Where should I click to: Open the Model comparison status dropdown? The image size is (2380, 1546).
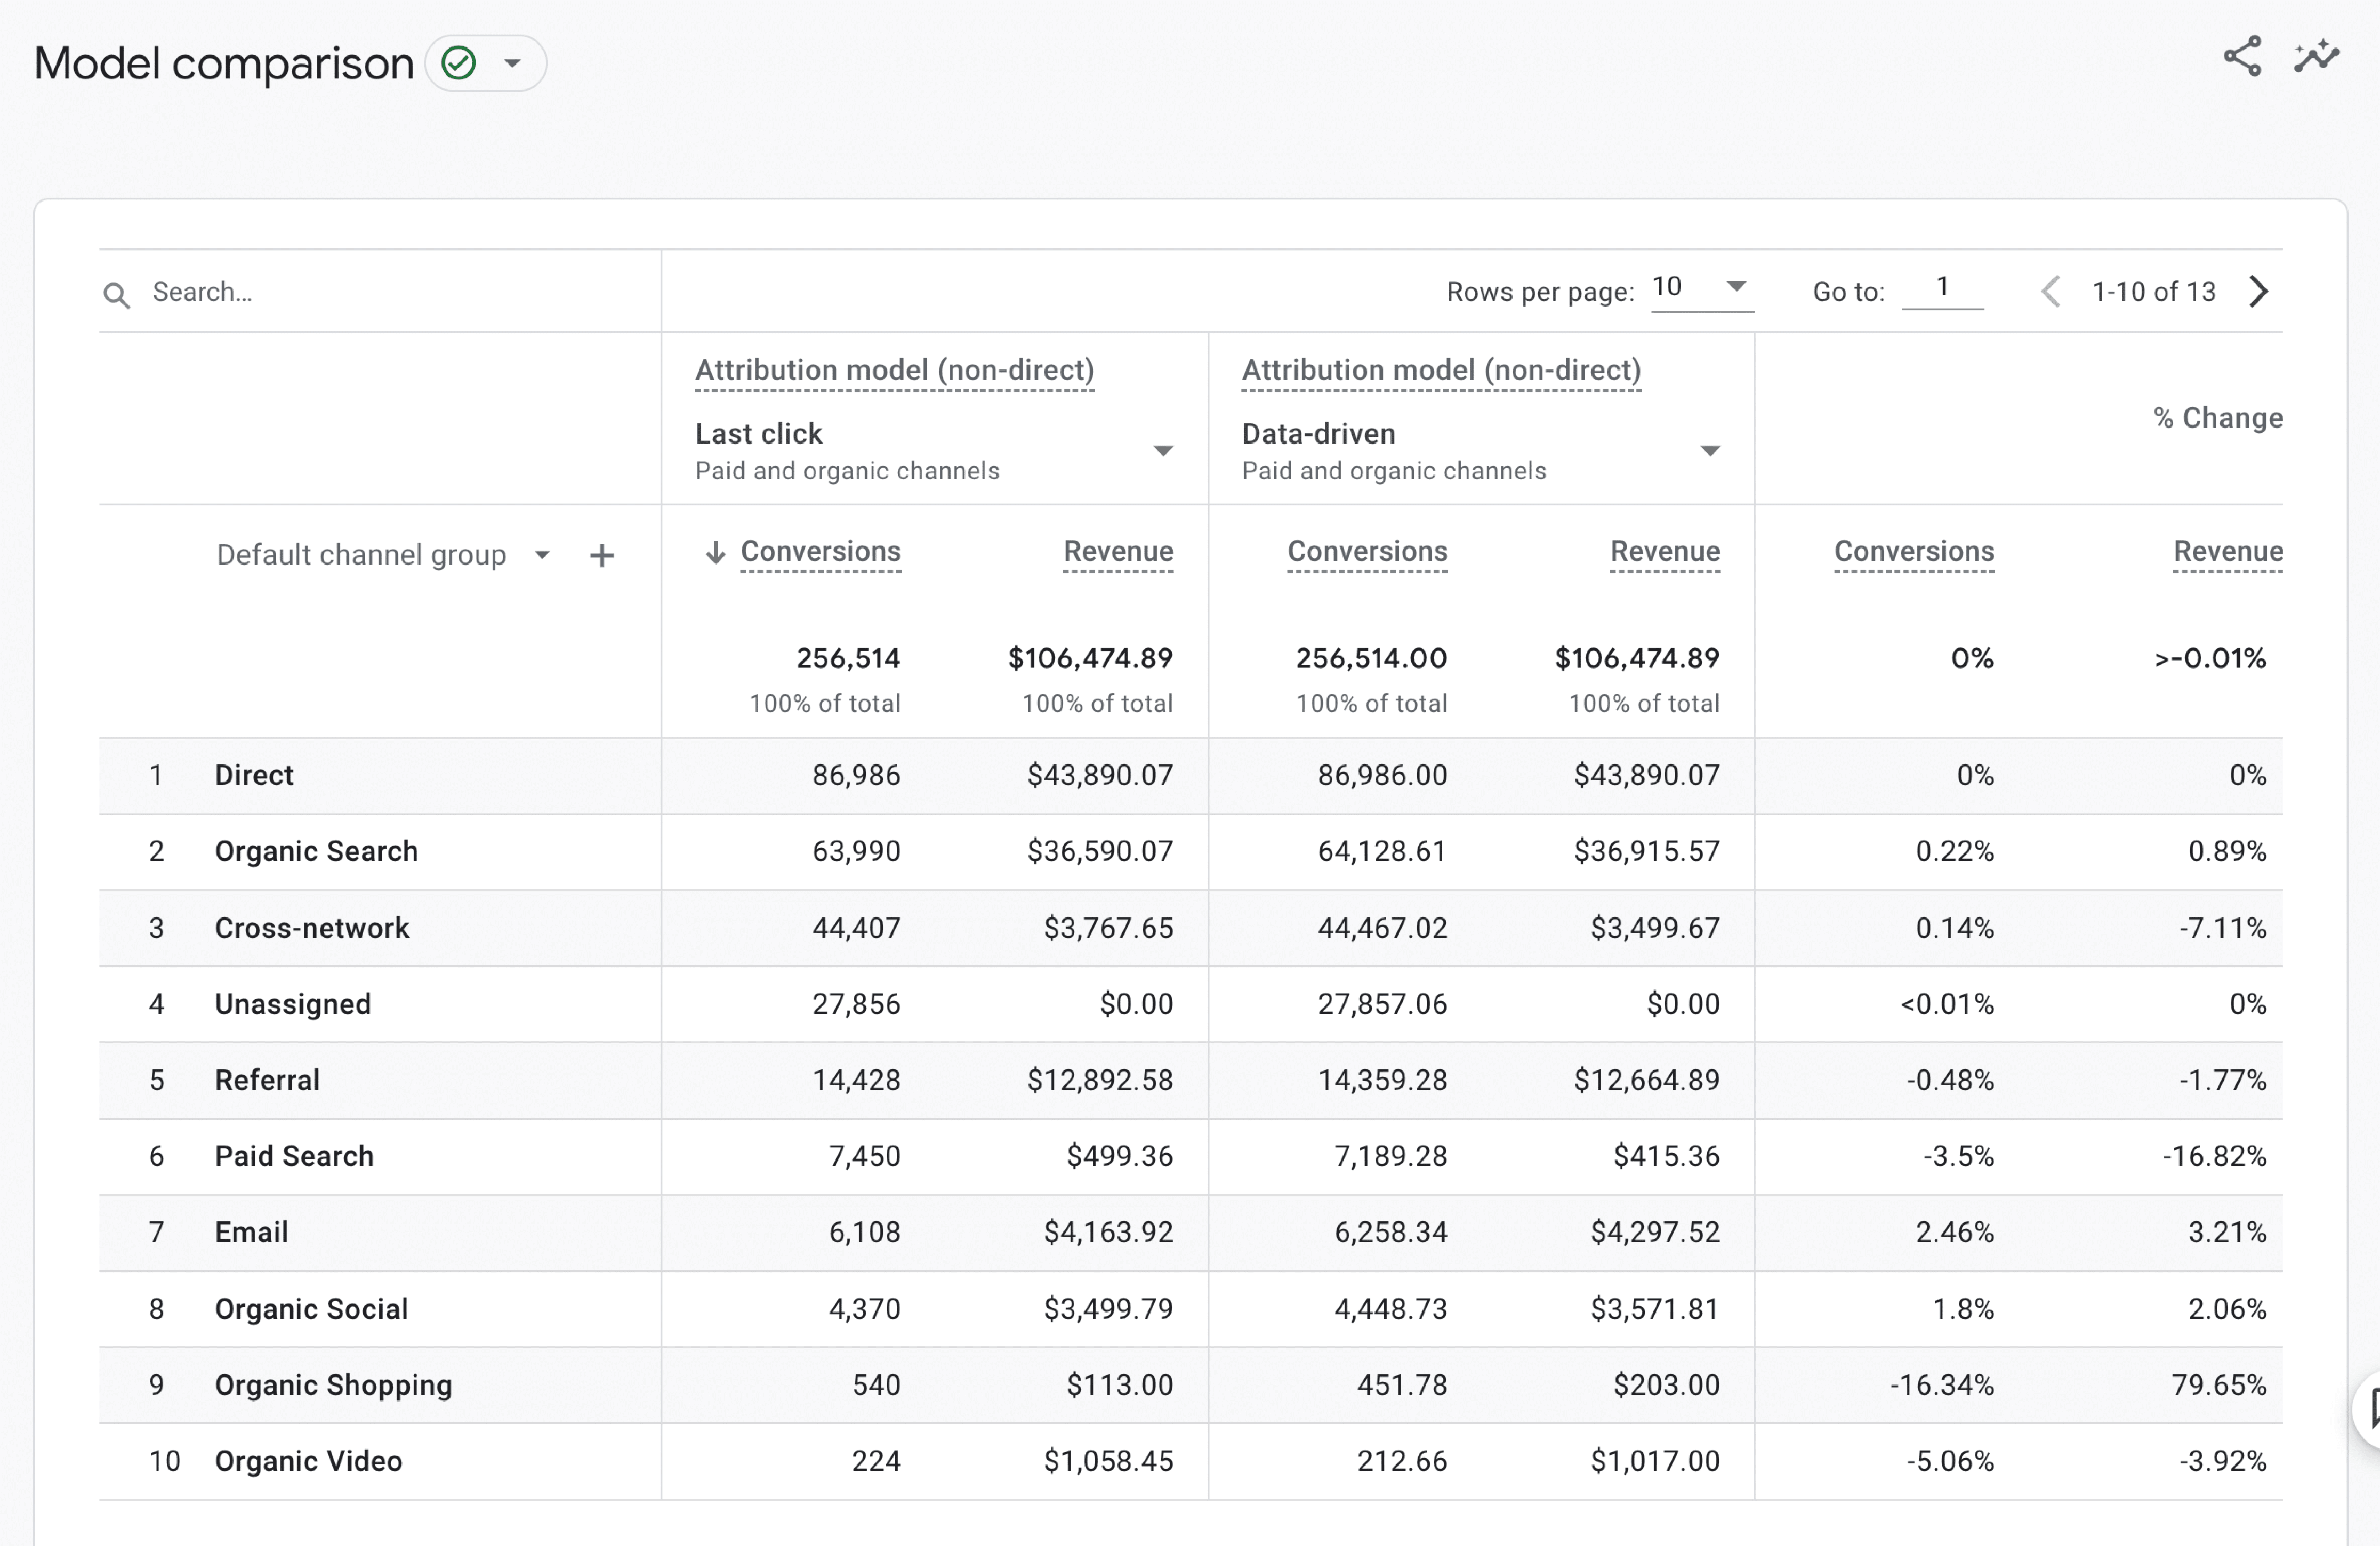pos(513,63)
